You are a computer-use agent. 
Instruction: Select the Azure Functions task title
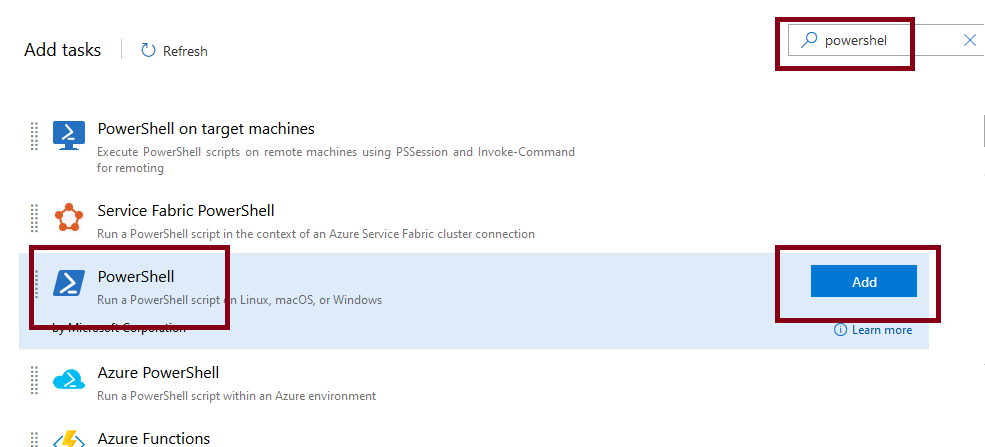click(x=154, y=439)
